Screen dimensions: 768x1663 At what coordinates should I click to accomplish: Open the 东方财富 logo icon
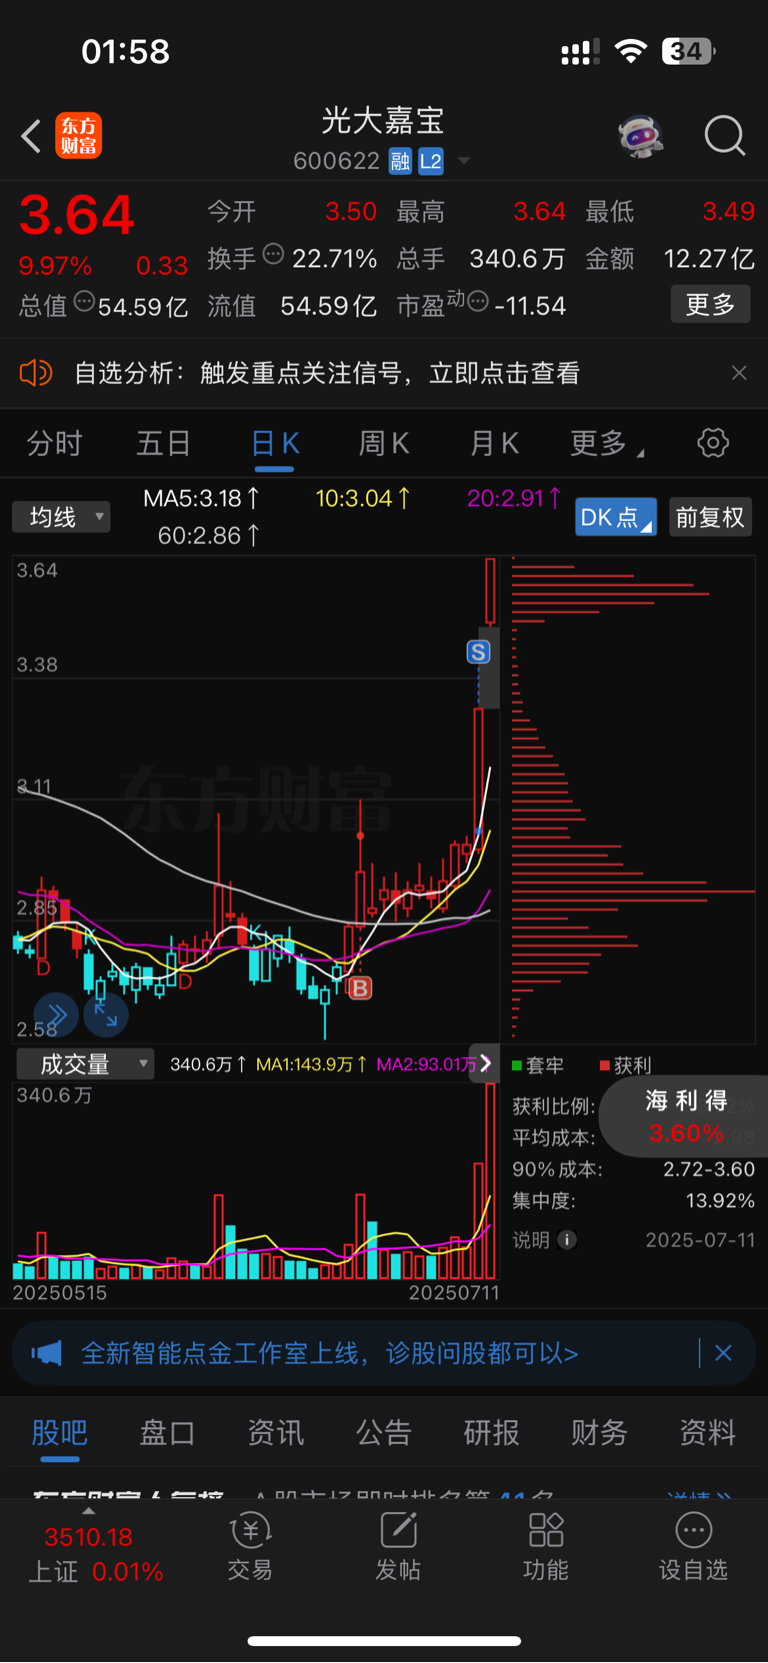click(79, 136)
